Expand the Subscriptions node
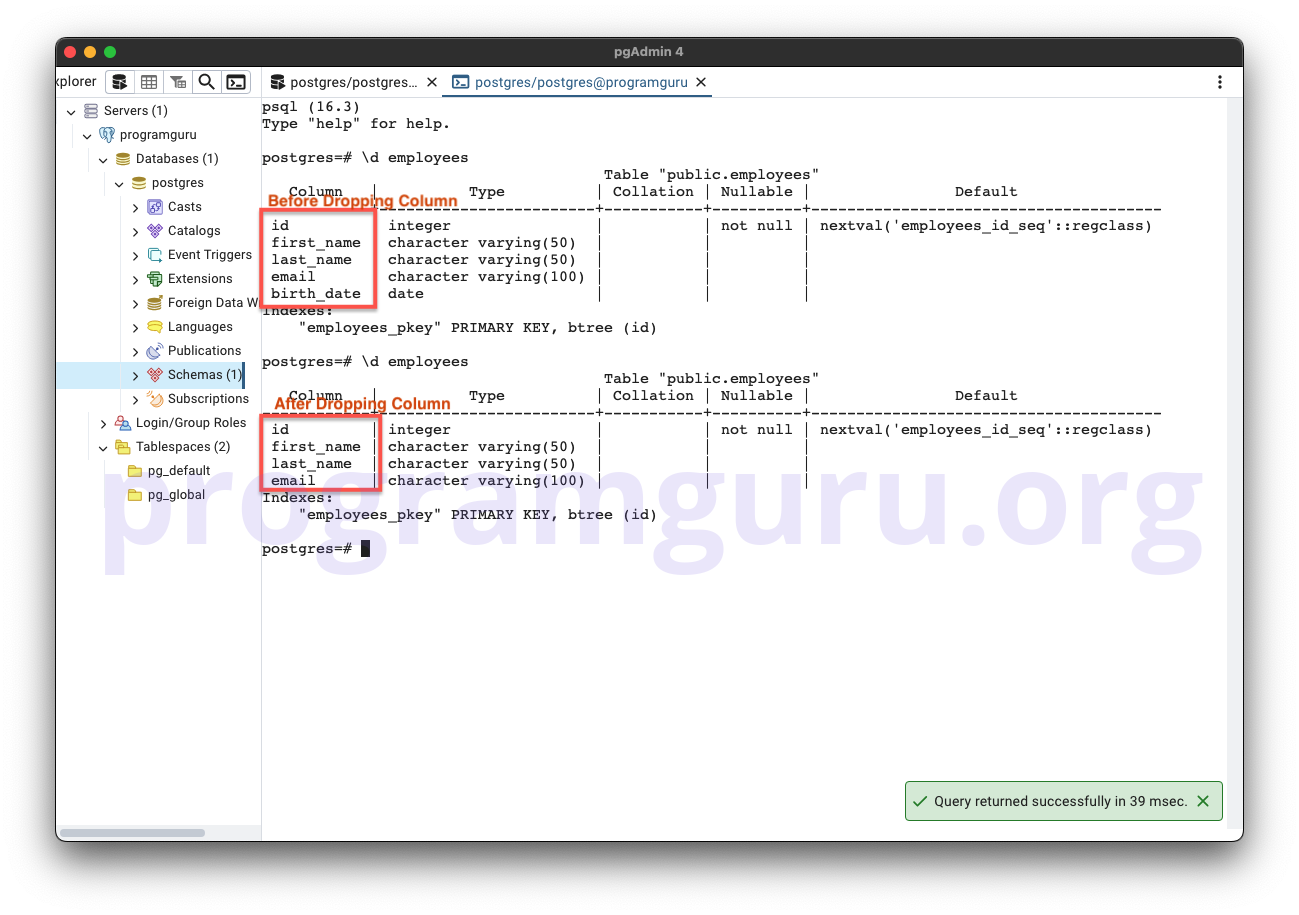This screenshot has width=1299, height=915. pyautogui.click(x=136, y=399)
